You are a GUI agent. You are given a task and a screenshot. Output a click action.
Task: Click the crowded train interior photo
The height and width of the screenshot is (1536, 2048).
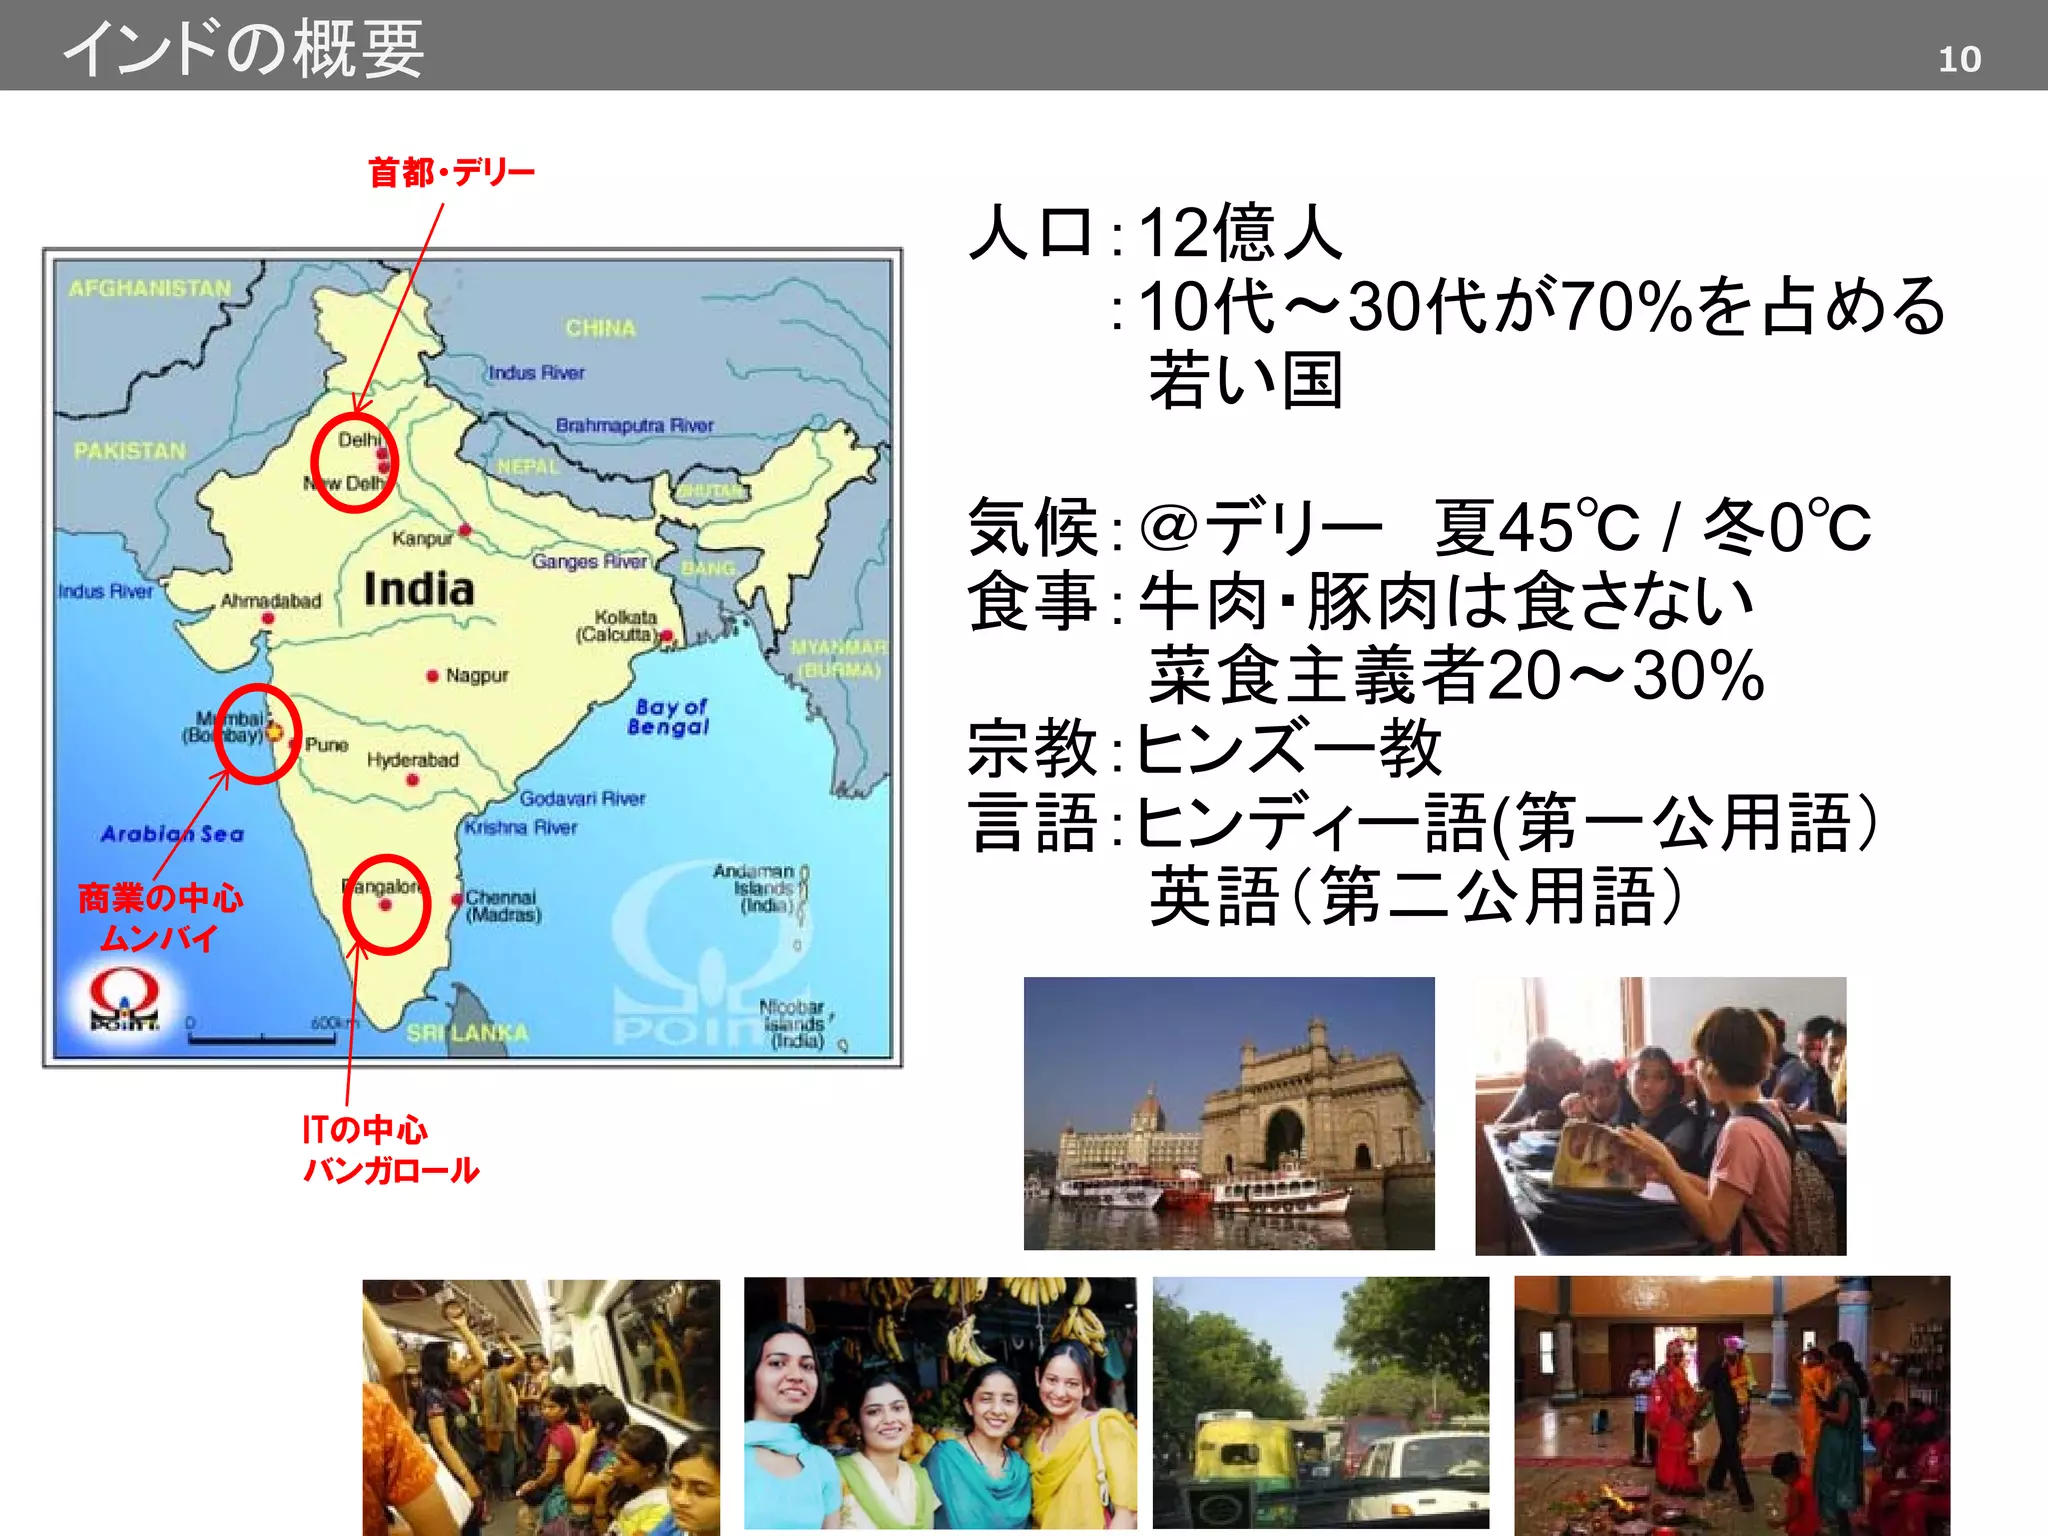541,1408
